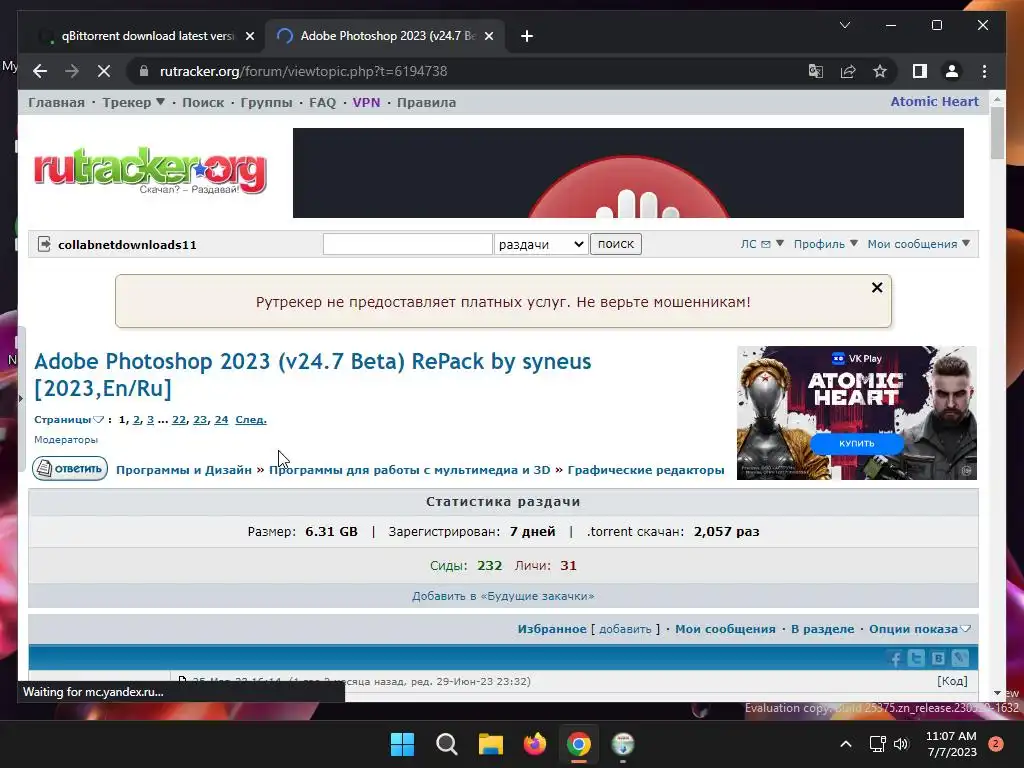Image resolution: width=1024 pixels, height=768 pixels.
Task: Share topic on LiveJournal icon
Action: click(959, 658)
